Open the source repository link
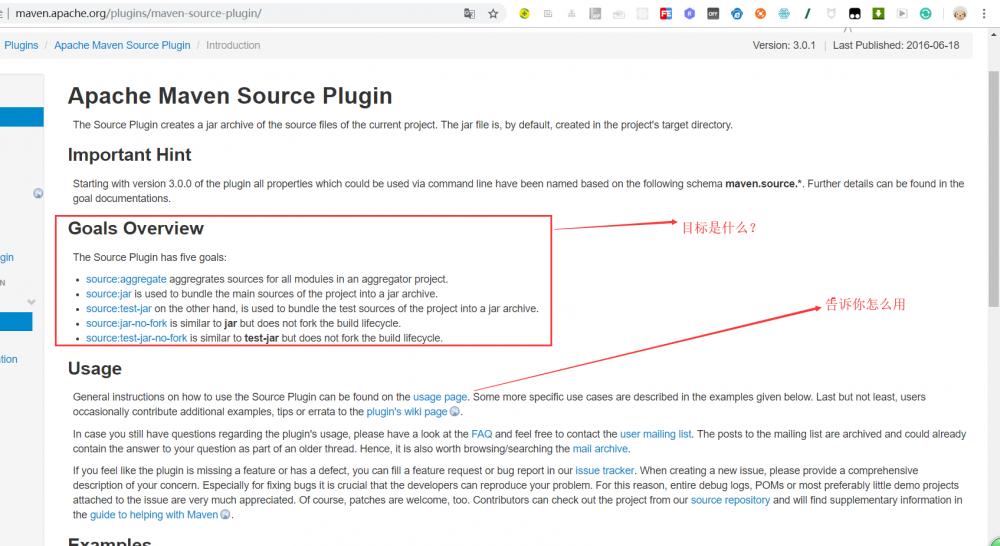This screenshot has width=1000, height=546. (x=730, y=500)
